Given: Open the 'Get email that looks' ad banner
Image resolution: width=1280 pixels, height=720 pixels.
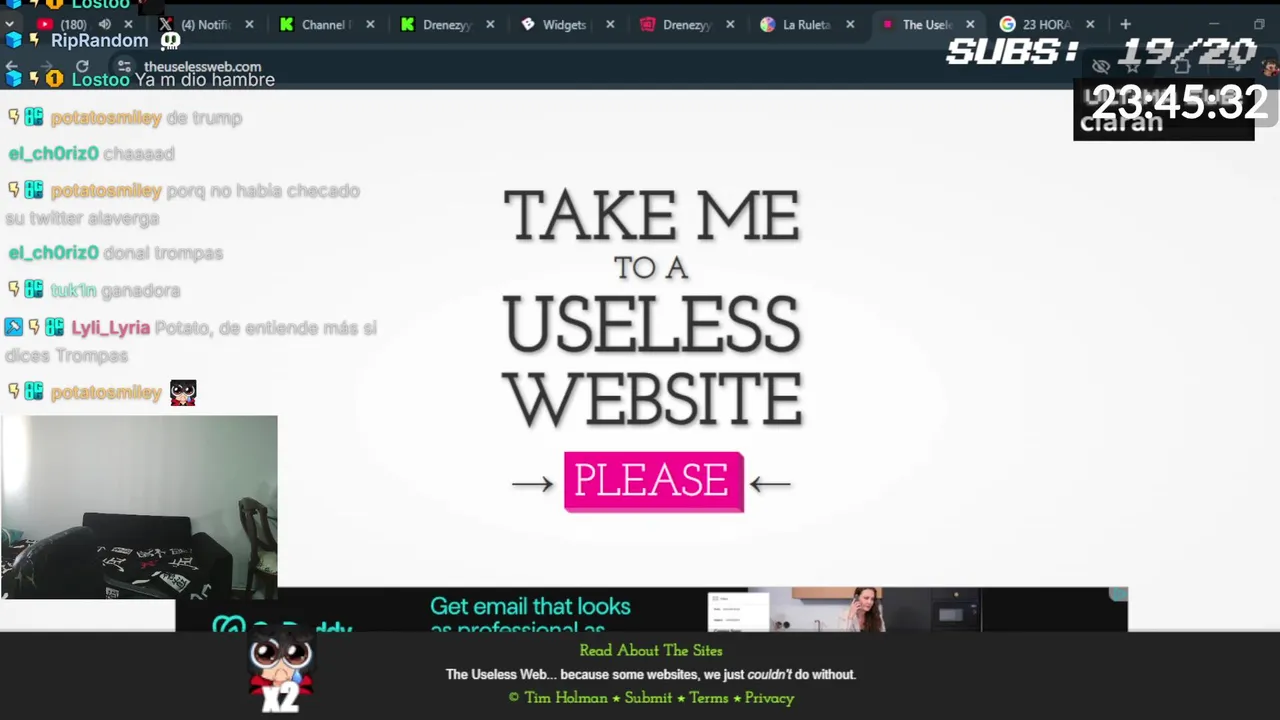Looking at the screenshot, I should (651, 610).
